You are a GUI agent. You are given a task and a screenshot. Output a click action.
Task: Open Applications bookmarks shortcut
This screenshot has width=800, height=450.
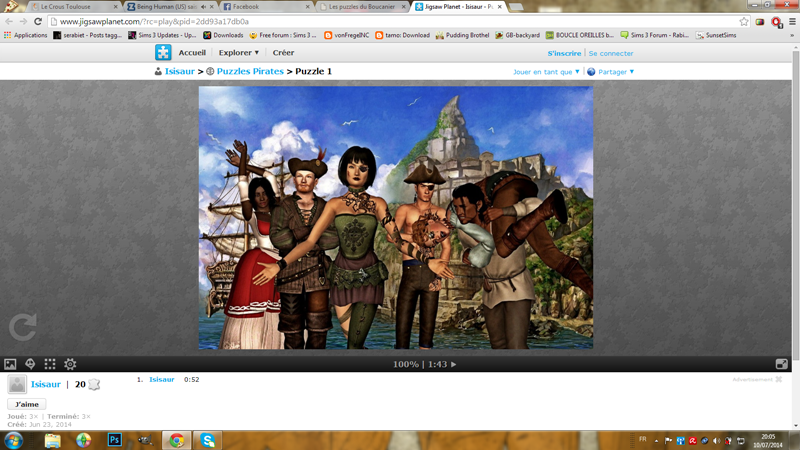[26, 35]
